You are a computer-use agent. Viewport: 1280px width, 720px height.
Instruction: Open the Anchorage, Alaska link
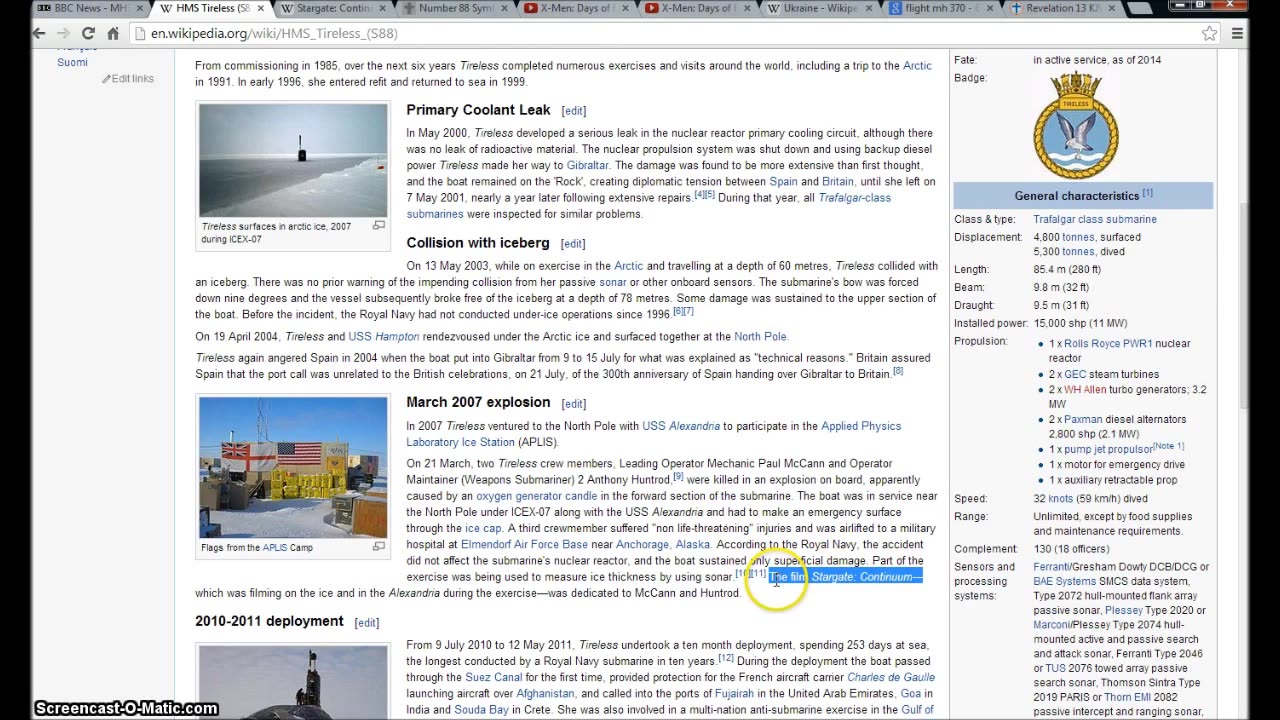pos(663,544)
